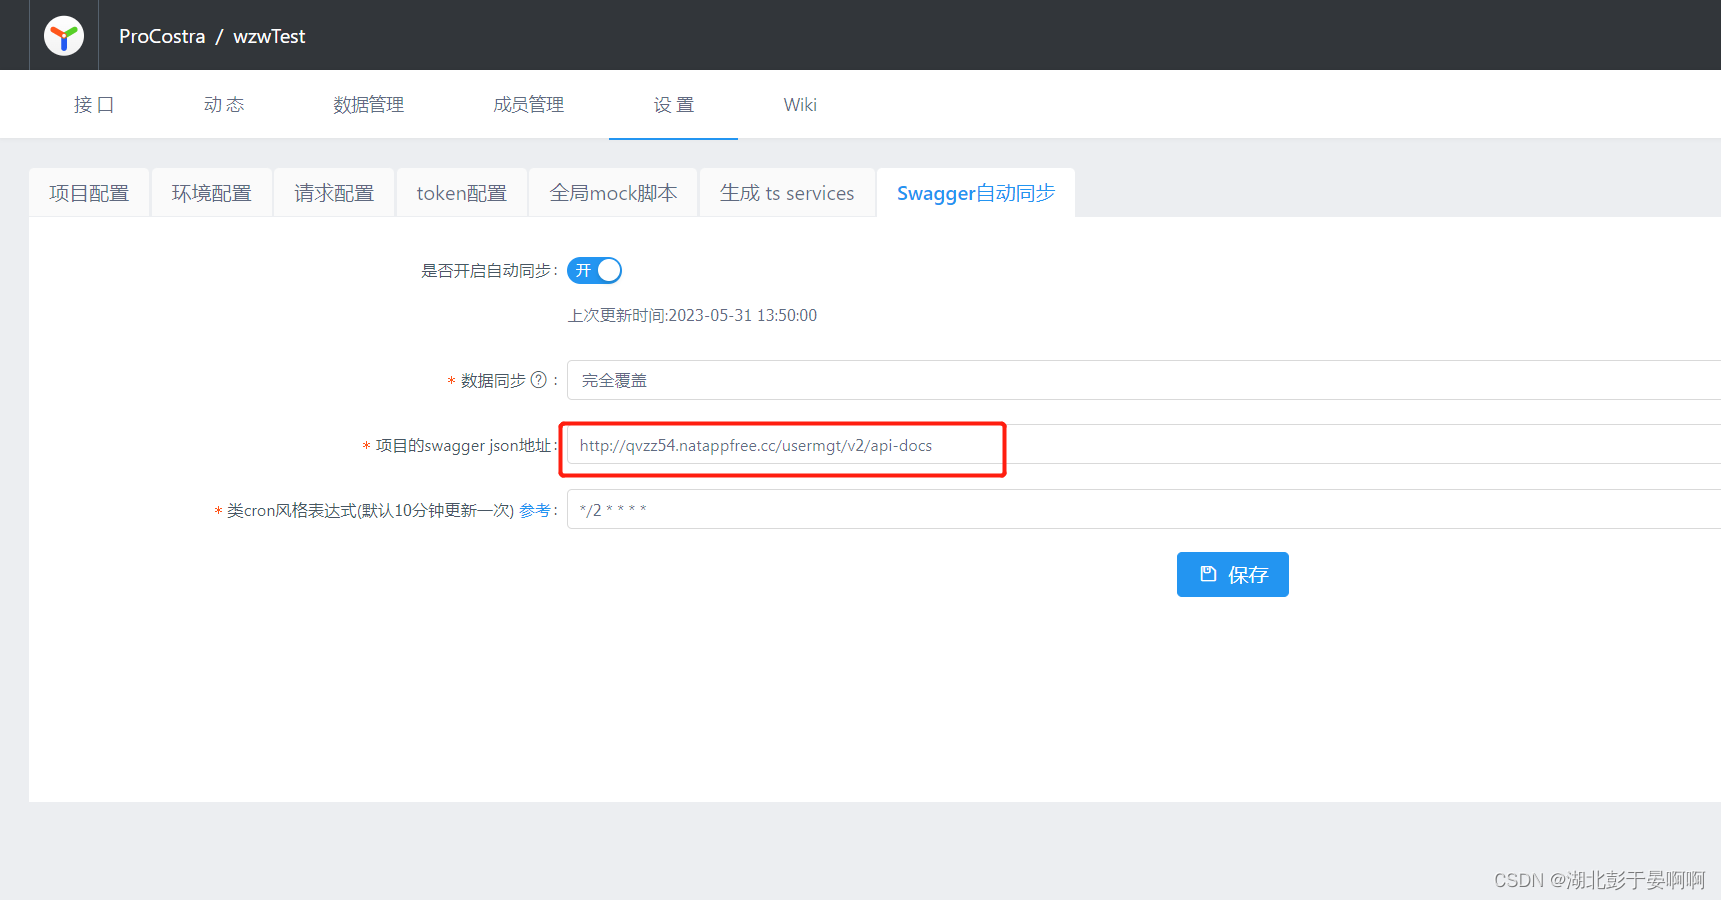Switch to 成员管理 tab

tap(529, 105)
